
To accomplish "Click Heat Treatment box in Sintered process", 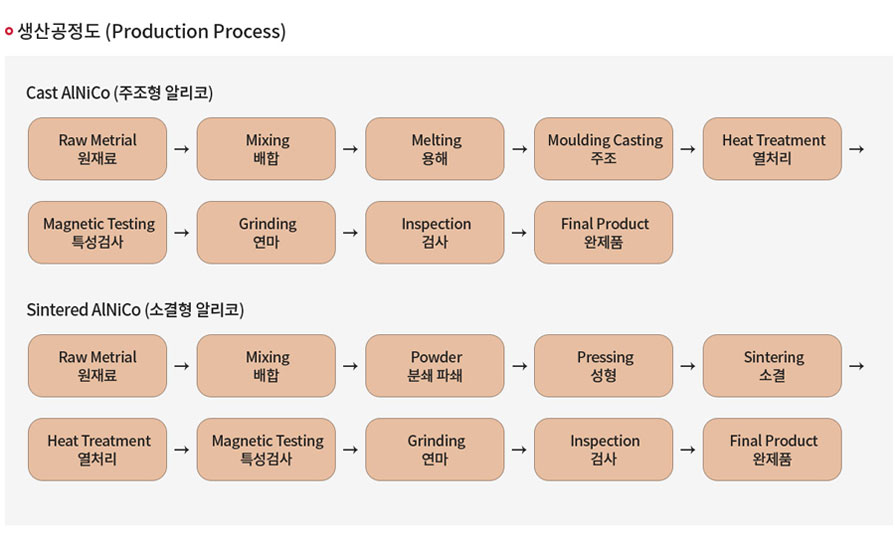I will pyautogui.click(x=97, y=449).
